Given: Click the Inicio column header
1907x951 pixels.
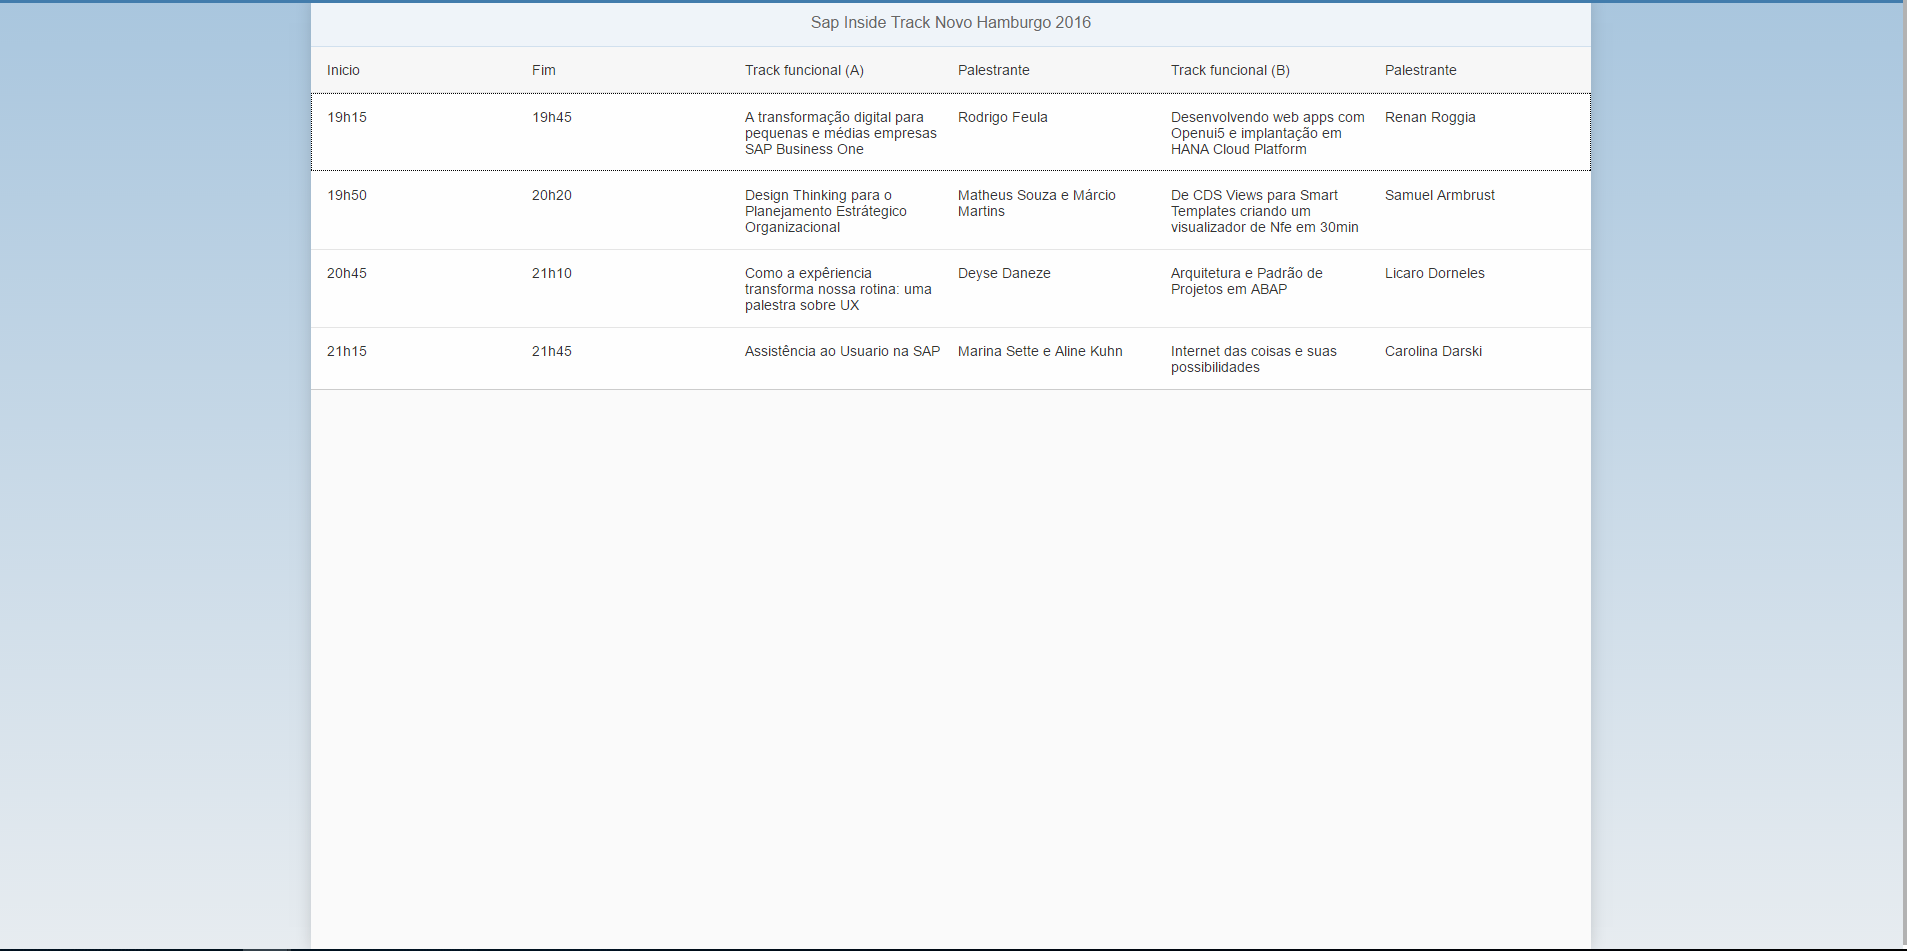Looking at the screenshot, I should [x=343, y=70].
